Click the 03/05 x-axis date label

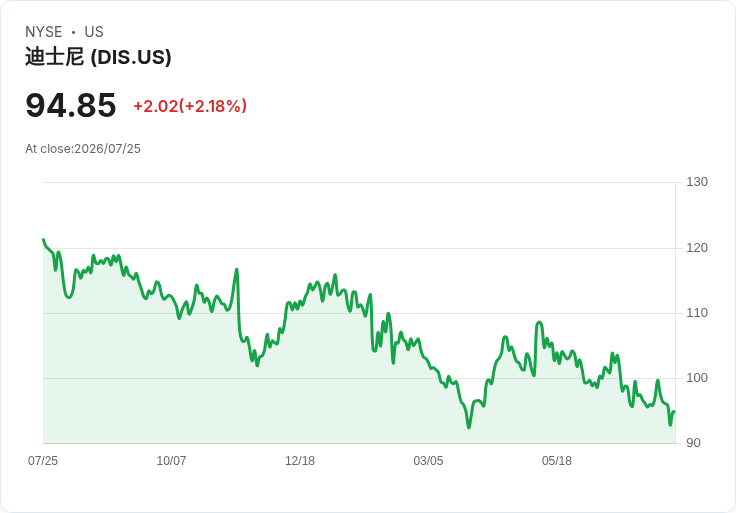pyautogui.click(x=428, y=461)
